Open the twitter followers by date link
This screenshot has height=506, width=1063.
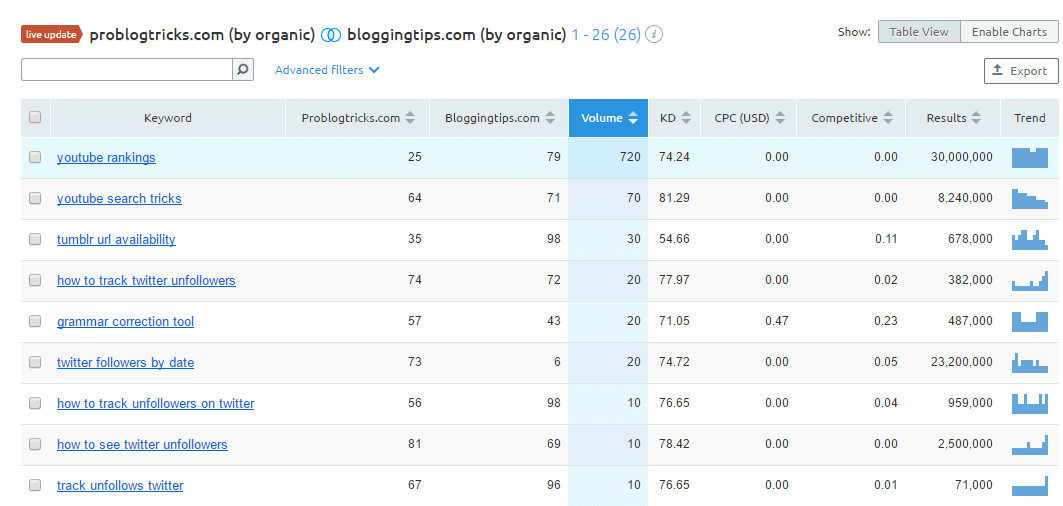[x=125, y=362]
